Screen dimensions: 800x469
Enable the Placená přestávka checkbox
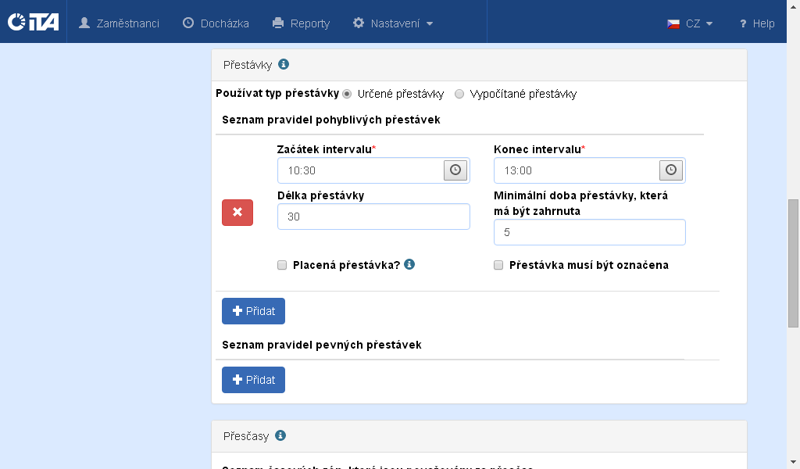pos(282,266)
